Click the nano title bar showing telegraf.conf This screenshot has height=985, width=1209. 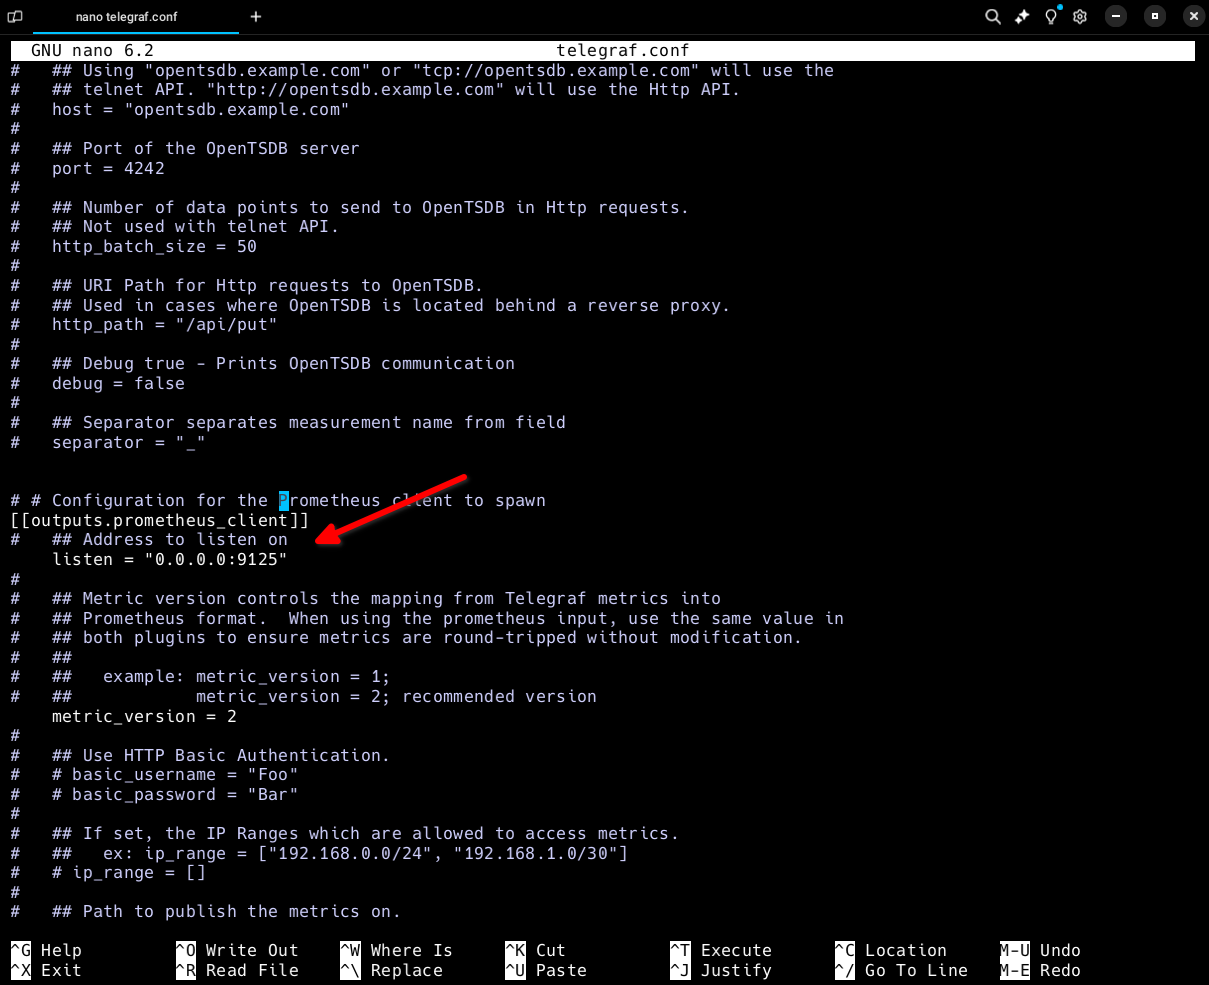point(622,51)
